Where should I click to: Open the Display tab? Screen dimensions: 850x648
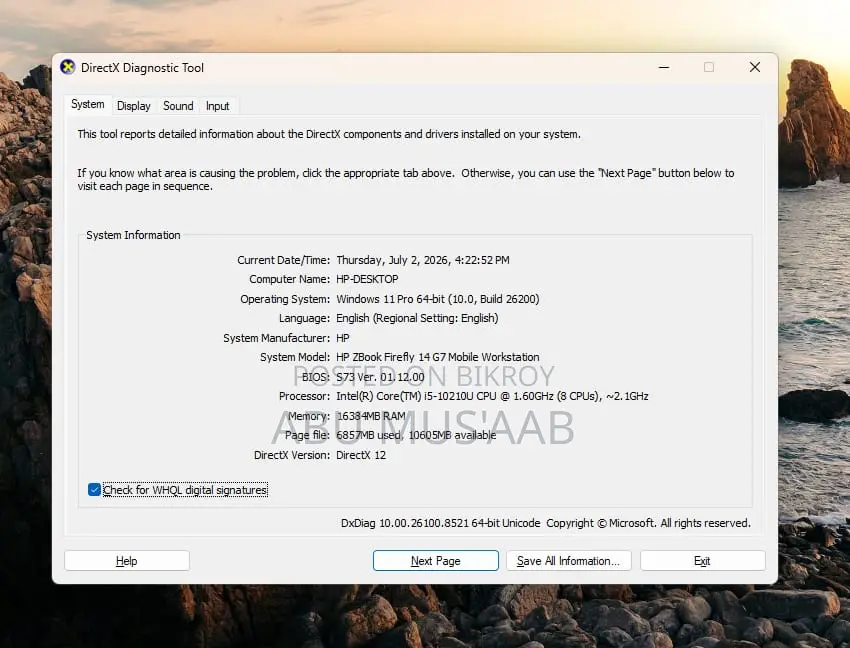point(134,106)
